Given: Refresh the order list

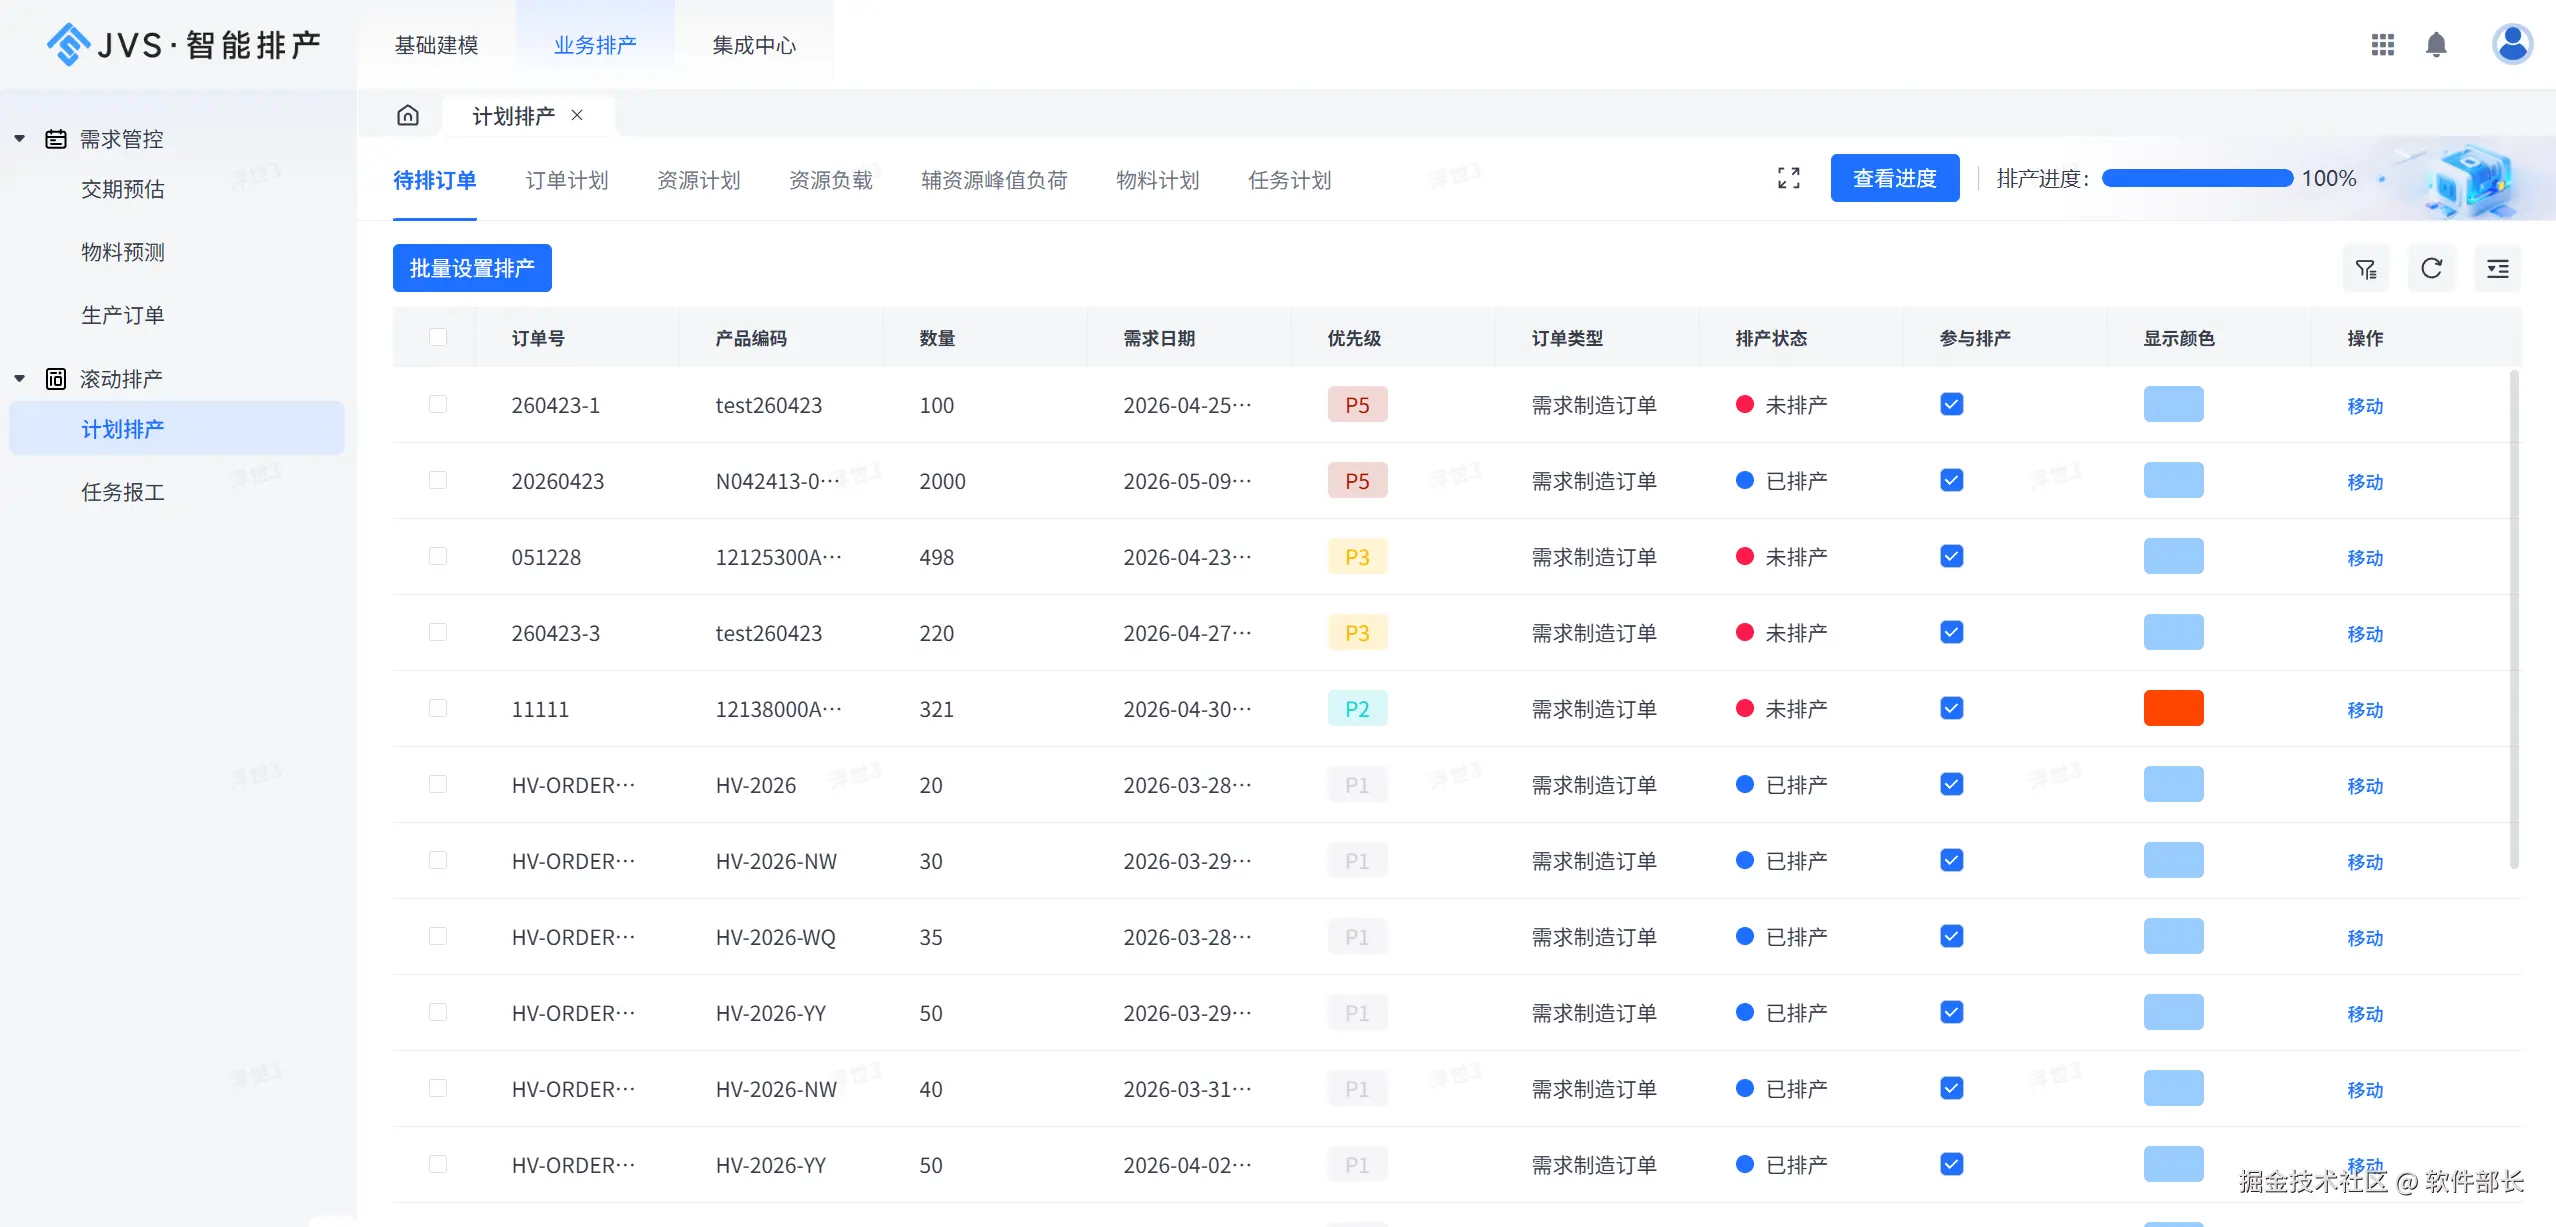Looking at the screenshot, I should tap(2431, 268).
